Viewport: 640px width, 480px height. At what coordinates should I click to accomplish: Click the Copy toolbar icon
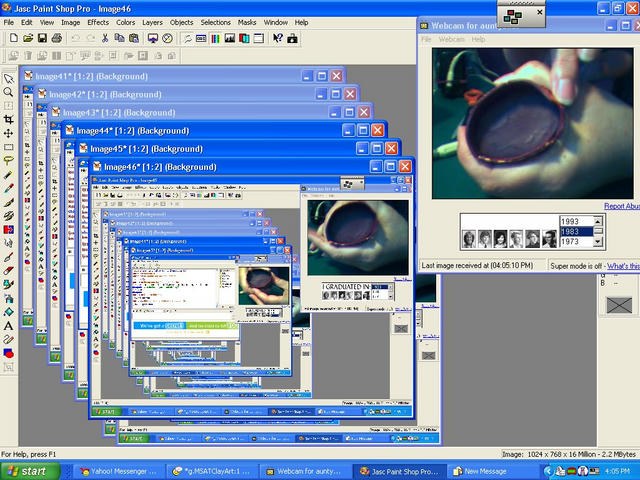(x=119, y=38)
